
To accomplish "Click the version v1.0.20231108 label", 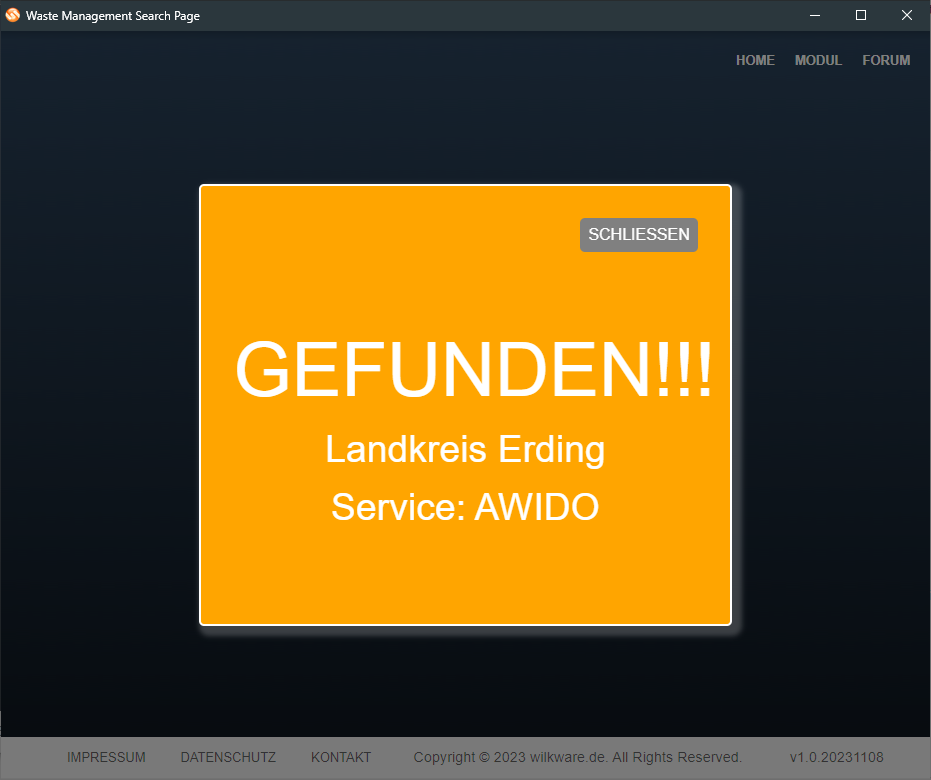I will pyautogui.click(x=836, y=757).
